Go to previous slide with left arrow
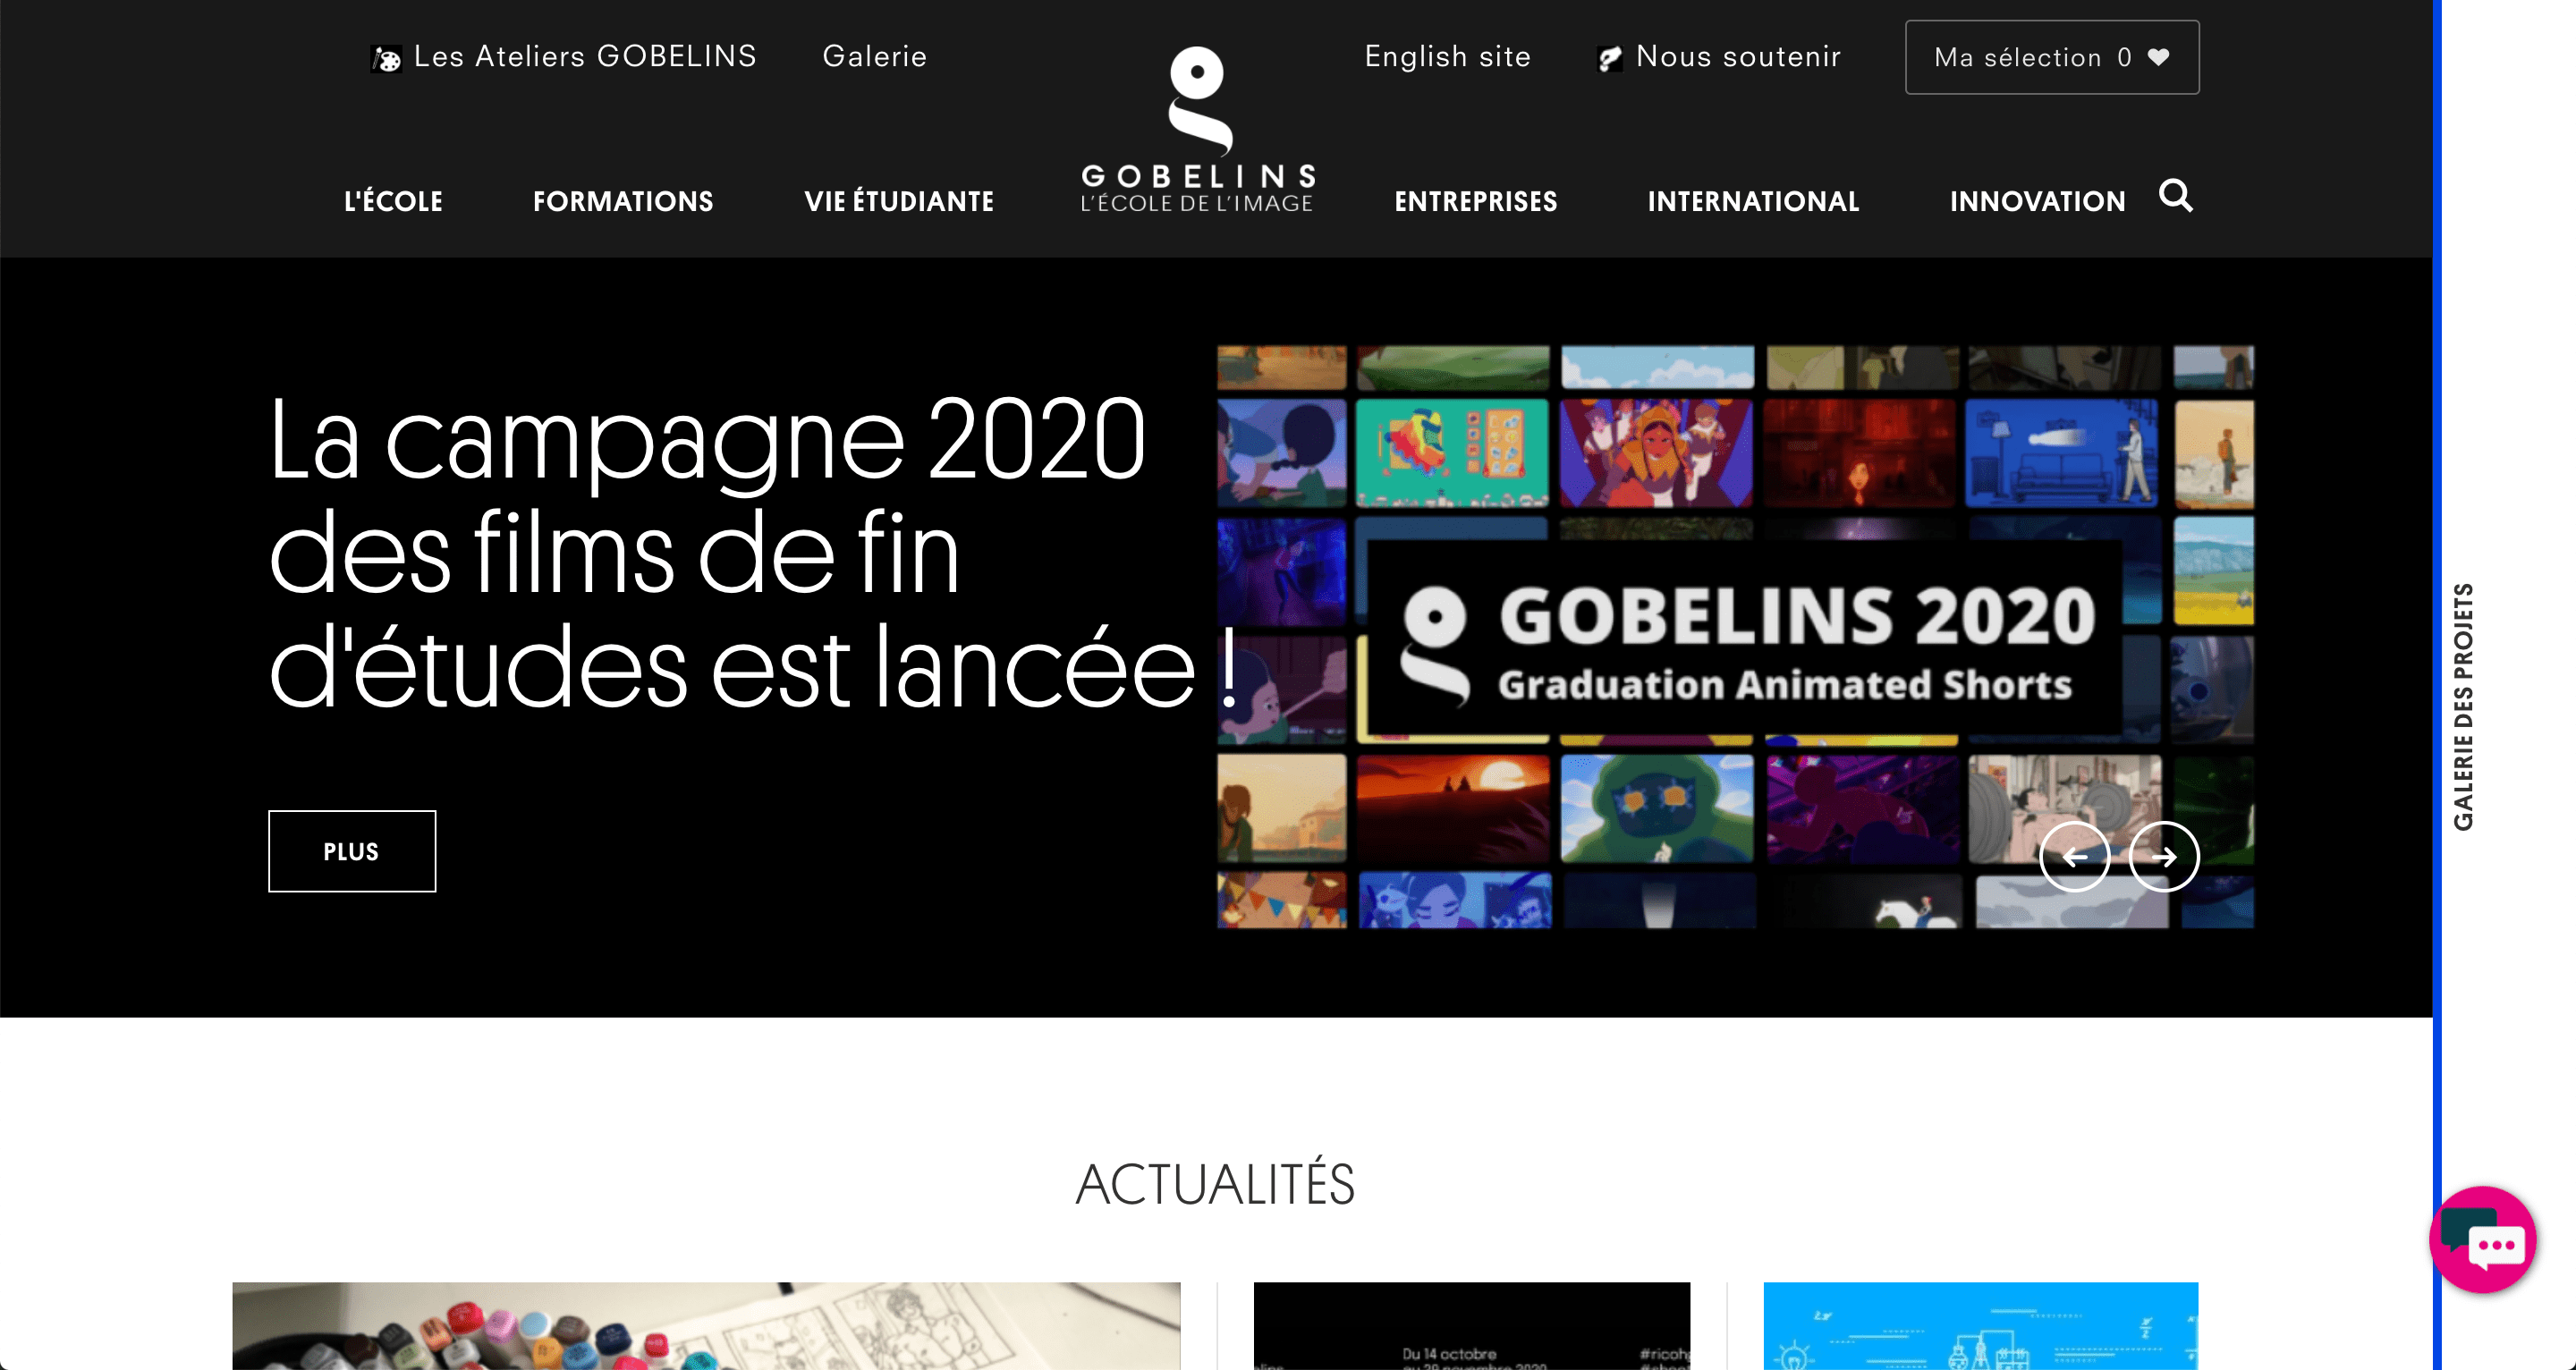 (2074, 857)
